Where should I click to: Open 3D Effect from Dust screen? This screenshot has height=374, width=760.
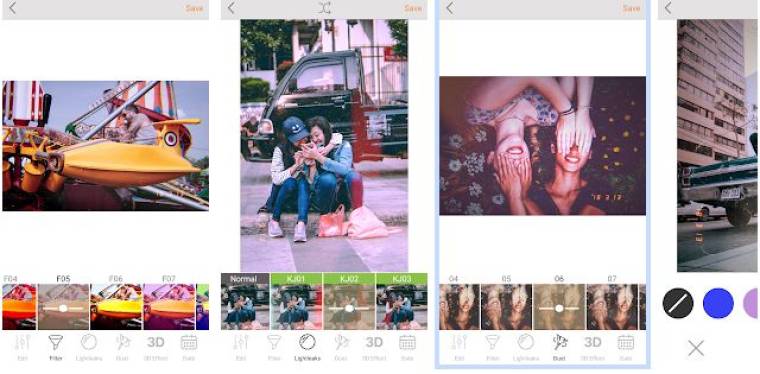pyautogui.click(x=593, y=348)
